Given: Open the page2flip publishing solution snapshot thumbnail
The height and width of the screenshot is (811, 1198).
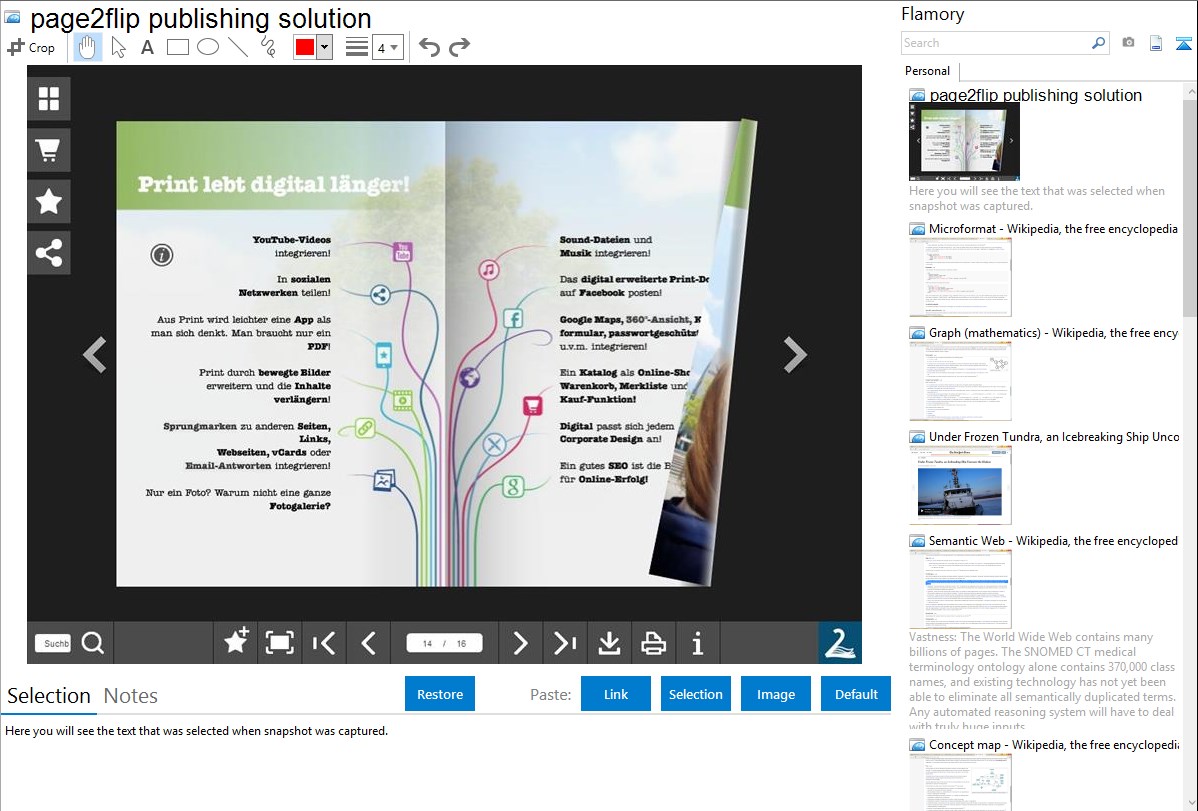Looking at the screenshot, I should click(964, 142).
